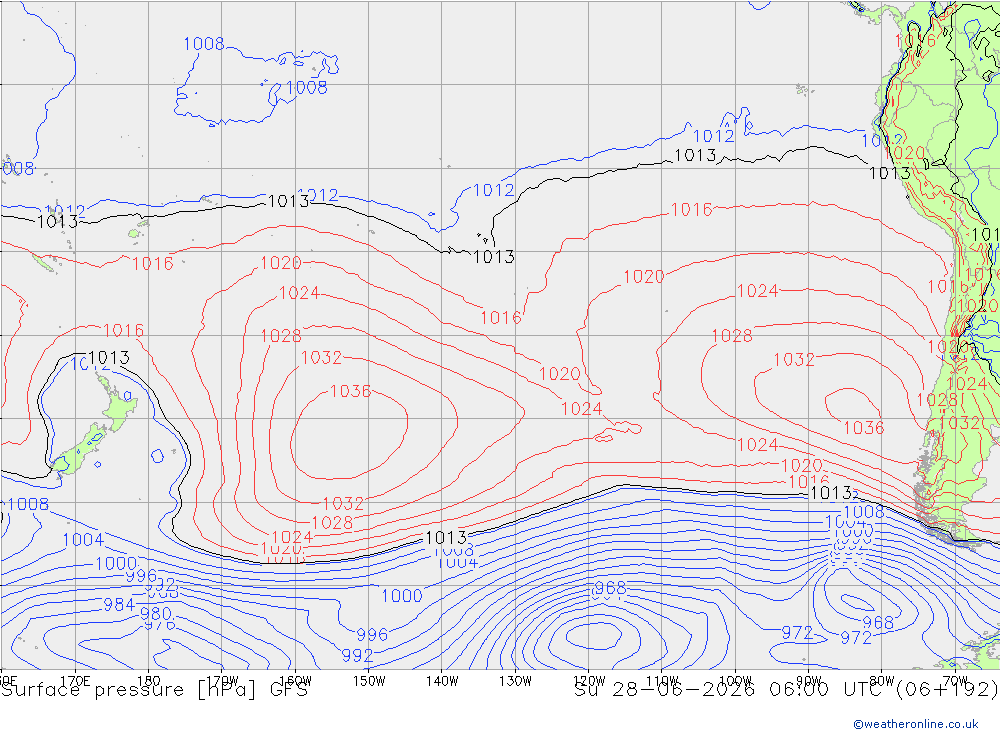Click the 1013 label just below the 1016 near 90W
Image resolution: width=1000 pixels, height=733 pixels.
click(833, 492)
